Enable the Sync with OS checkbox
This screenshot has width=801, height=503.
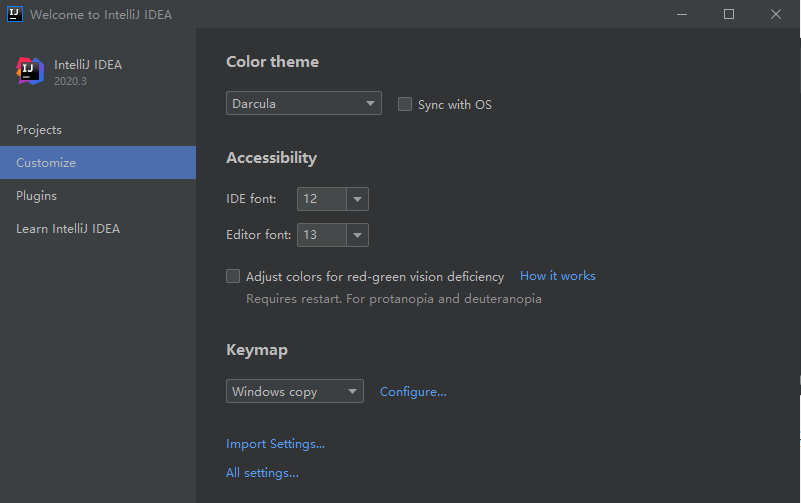click(405, 104)
